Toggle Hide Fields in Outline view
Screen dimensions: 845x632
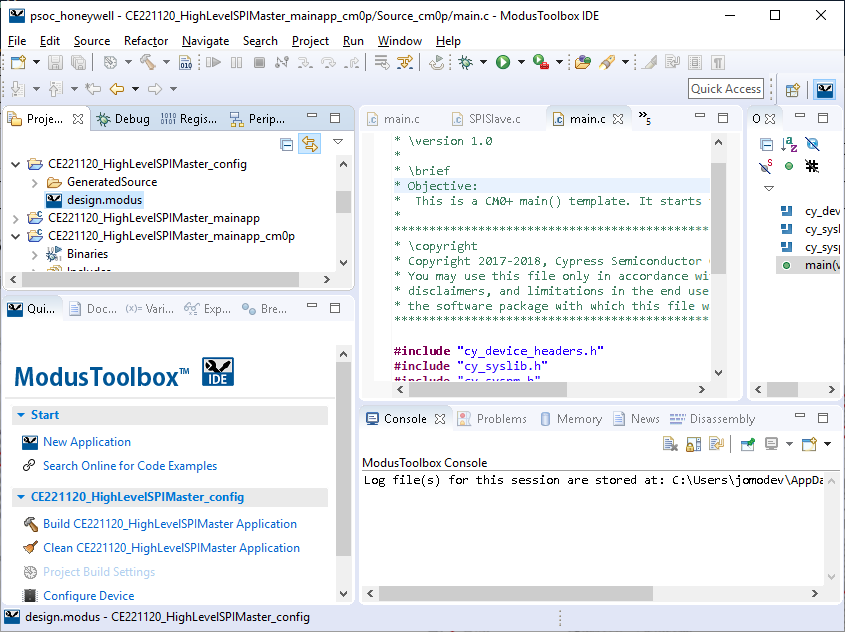coord(812,145)
